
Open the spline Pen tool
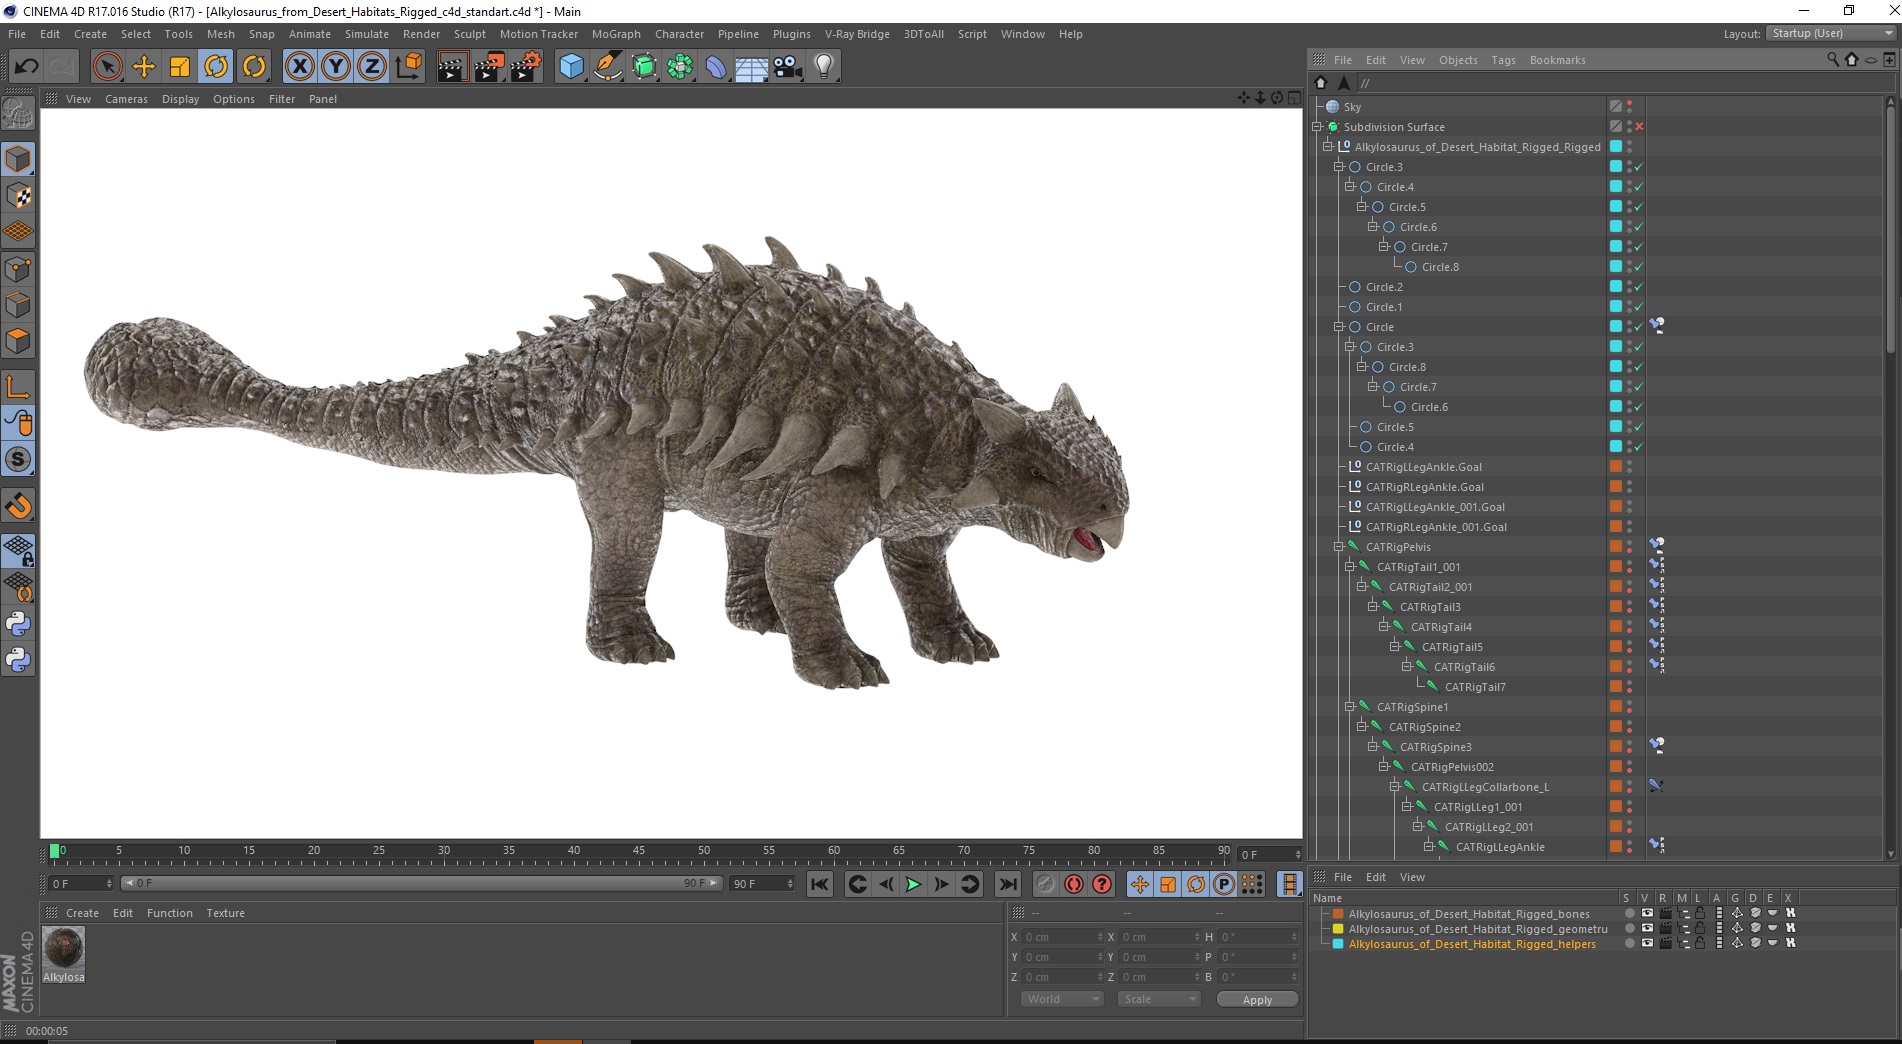coord(608,67)
